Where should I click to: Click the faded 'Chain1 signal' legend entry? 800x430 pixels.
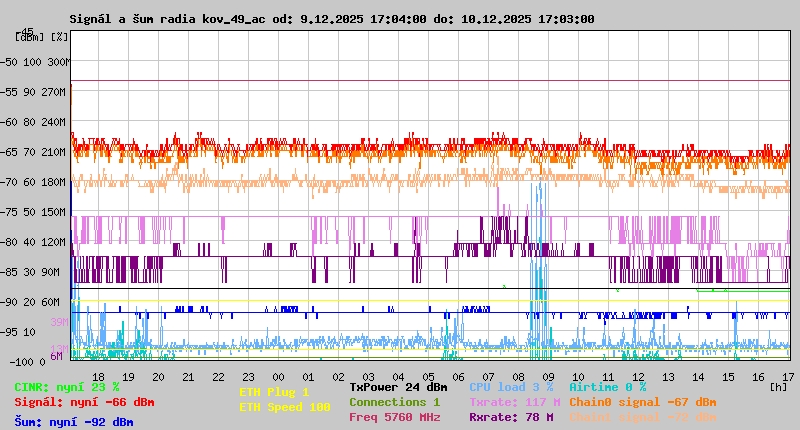[x=642, y=416]
